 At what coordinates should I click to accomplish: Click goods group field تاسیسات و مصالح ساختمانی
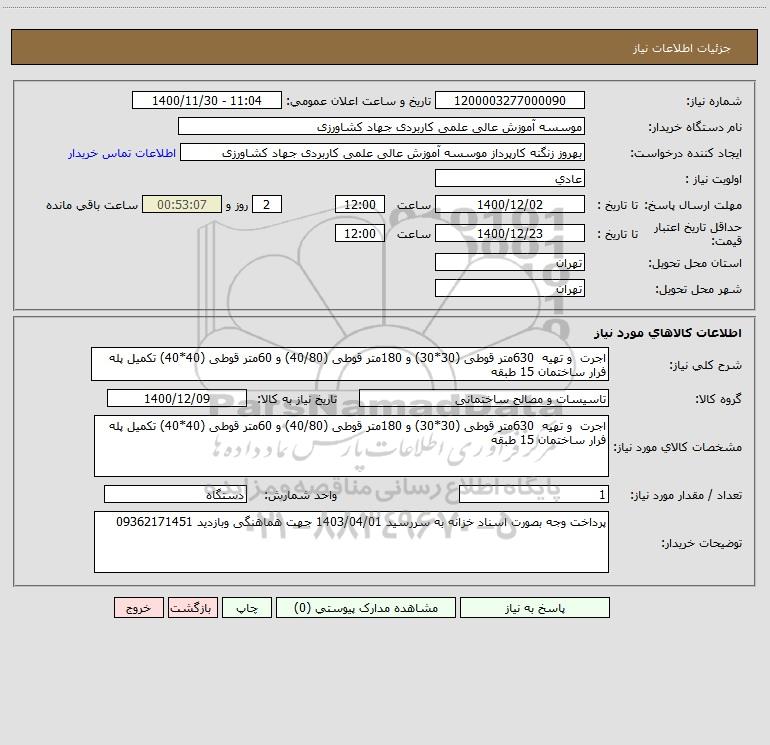[484, 398]
